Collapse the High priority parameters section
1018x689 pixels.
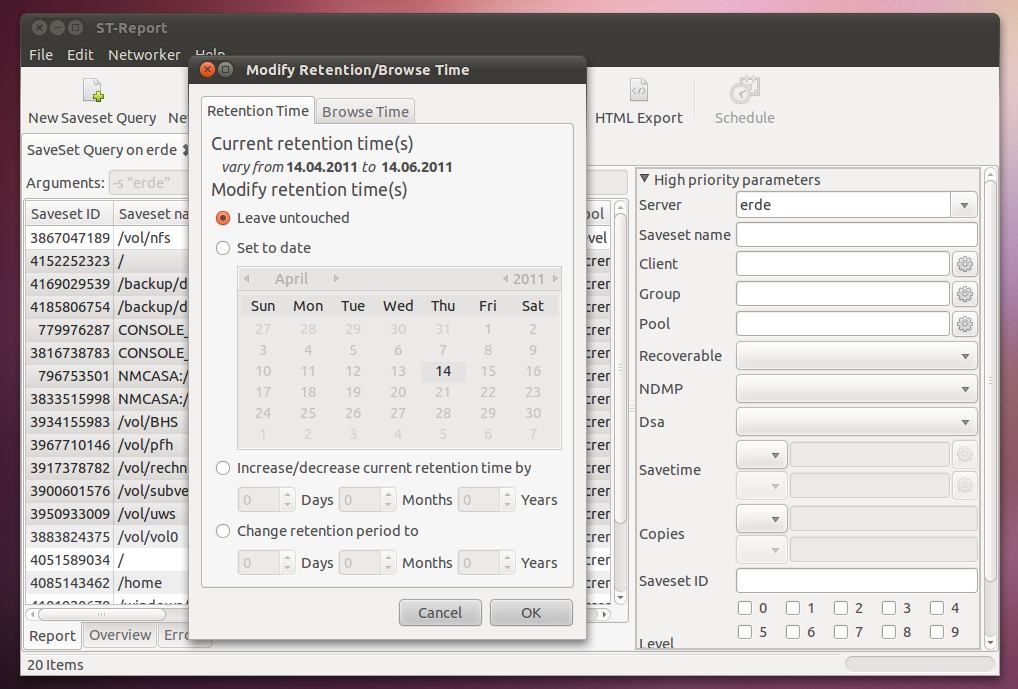click(645, 179)
